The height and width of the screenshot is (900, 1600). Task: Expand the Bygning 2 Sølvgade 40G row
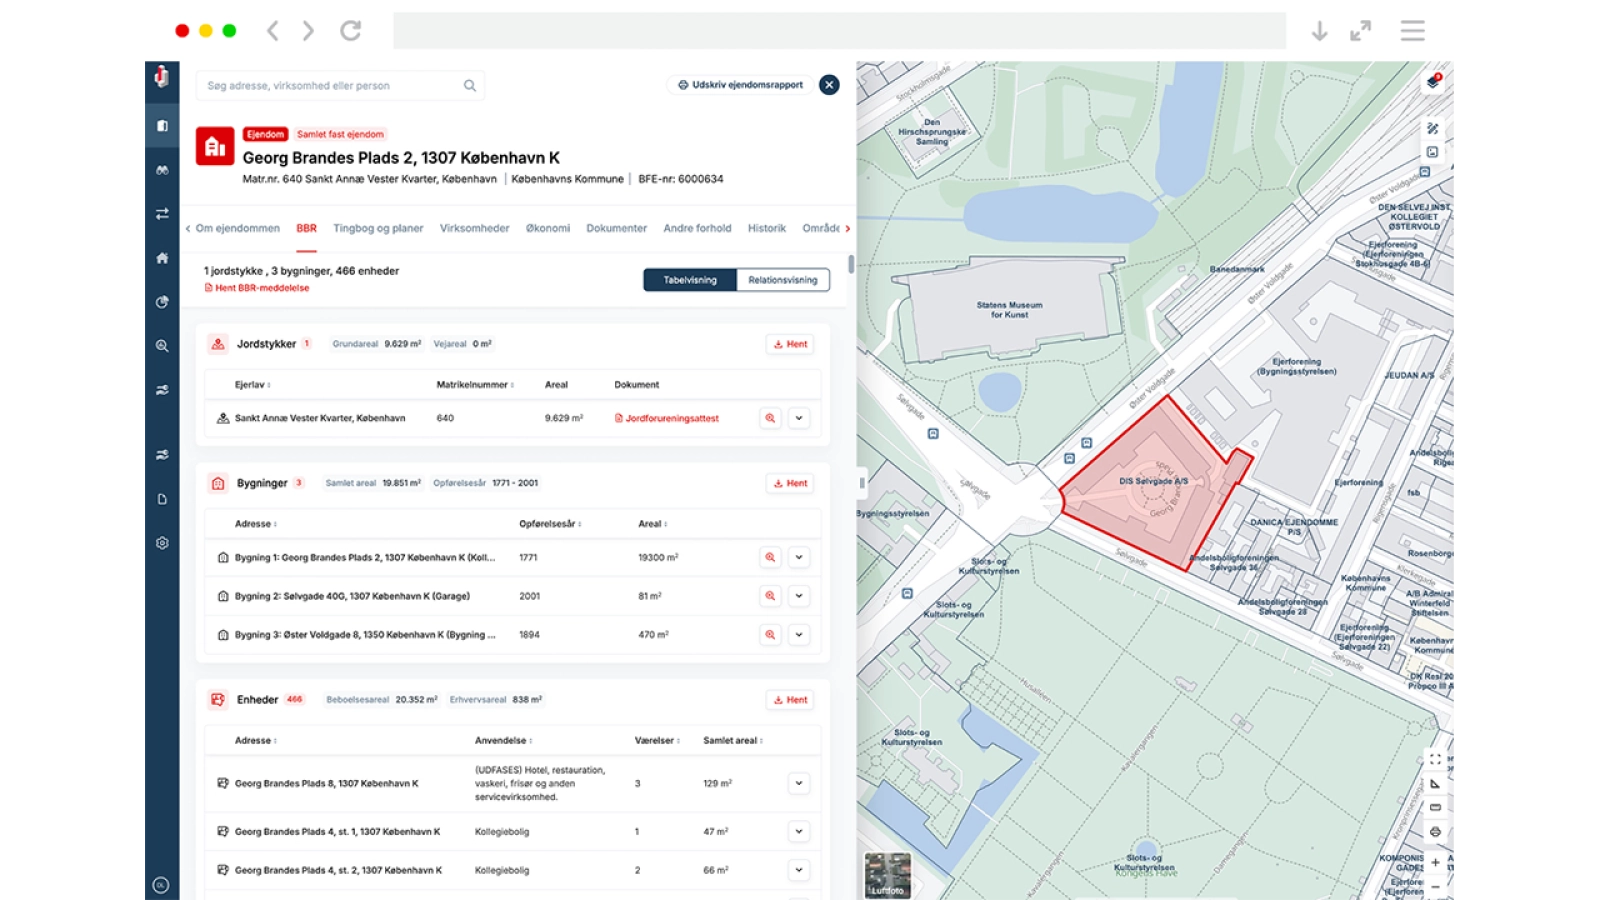tap(799, 596)
